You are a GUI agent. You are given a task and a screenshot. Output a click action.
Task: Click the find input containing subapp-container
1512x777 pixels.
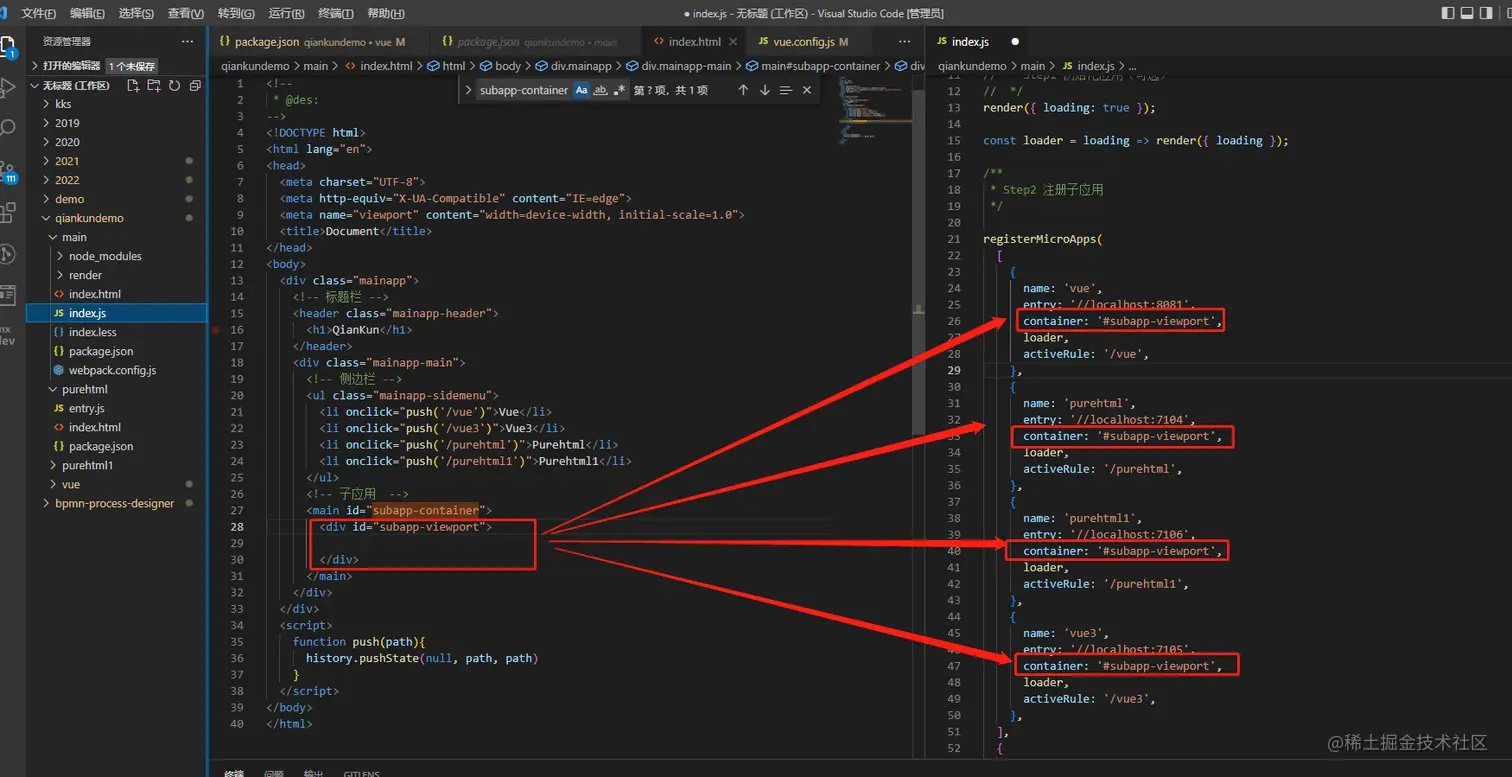point(523,90)
